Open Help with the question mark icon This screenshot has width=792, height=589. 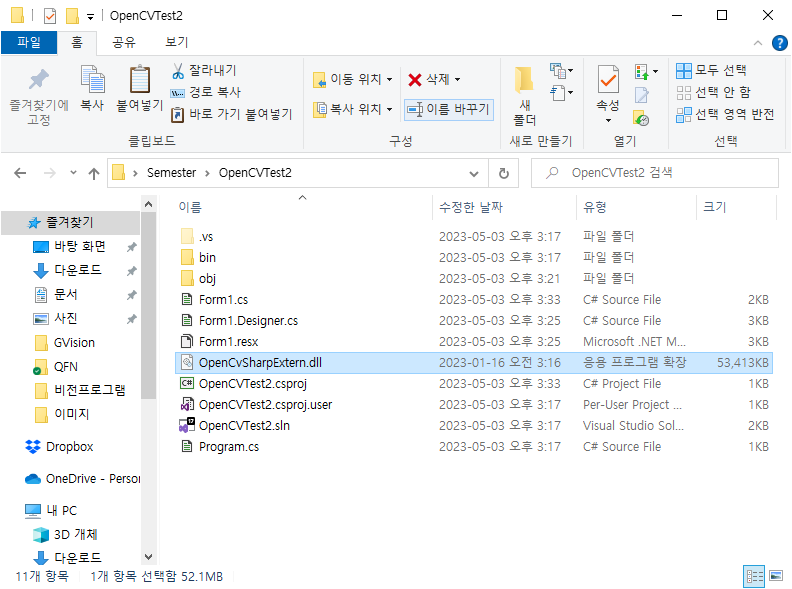point(779,43)
